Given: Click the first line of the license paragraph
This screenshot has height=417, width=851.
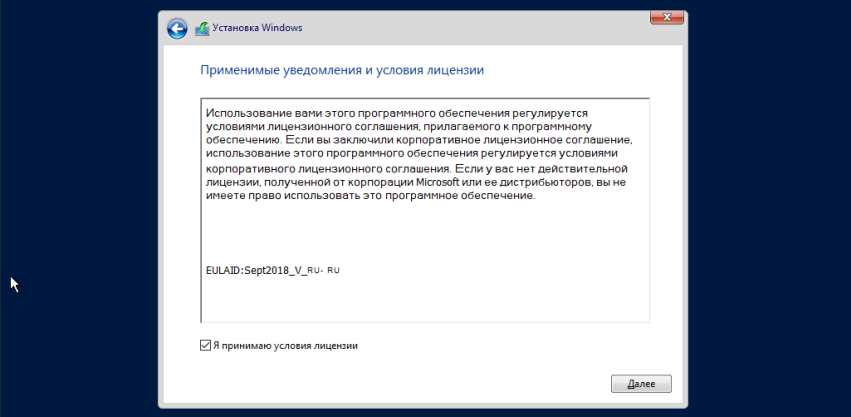Looking at the screenshot, I should pos(395,114).
